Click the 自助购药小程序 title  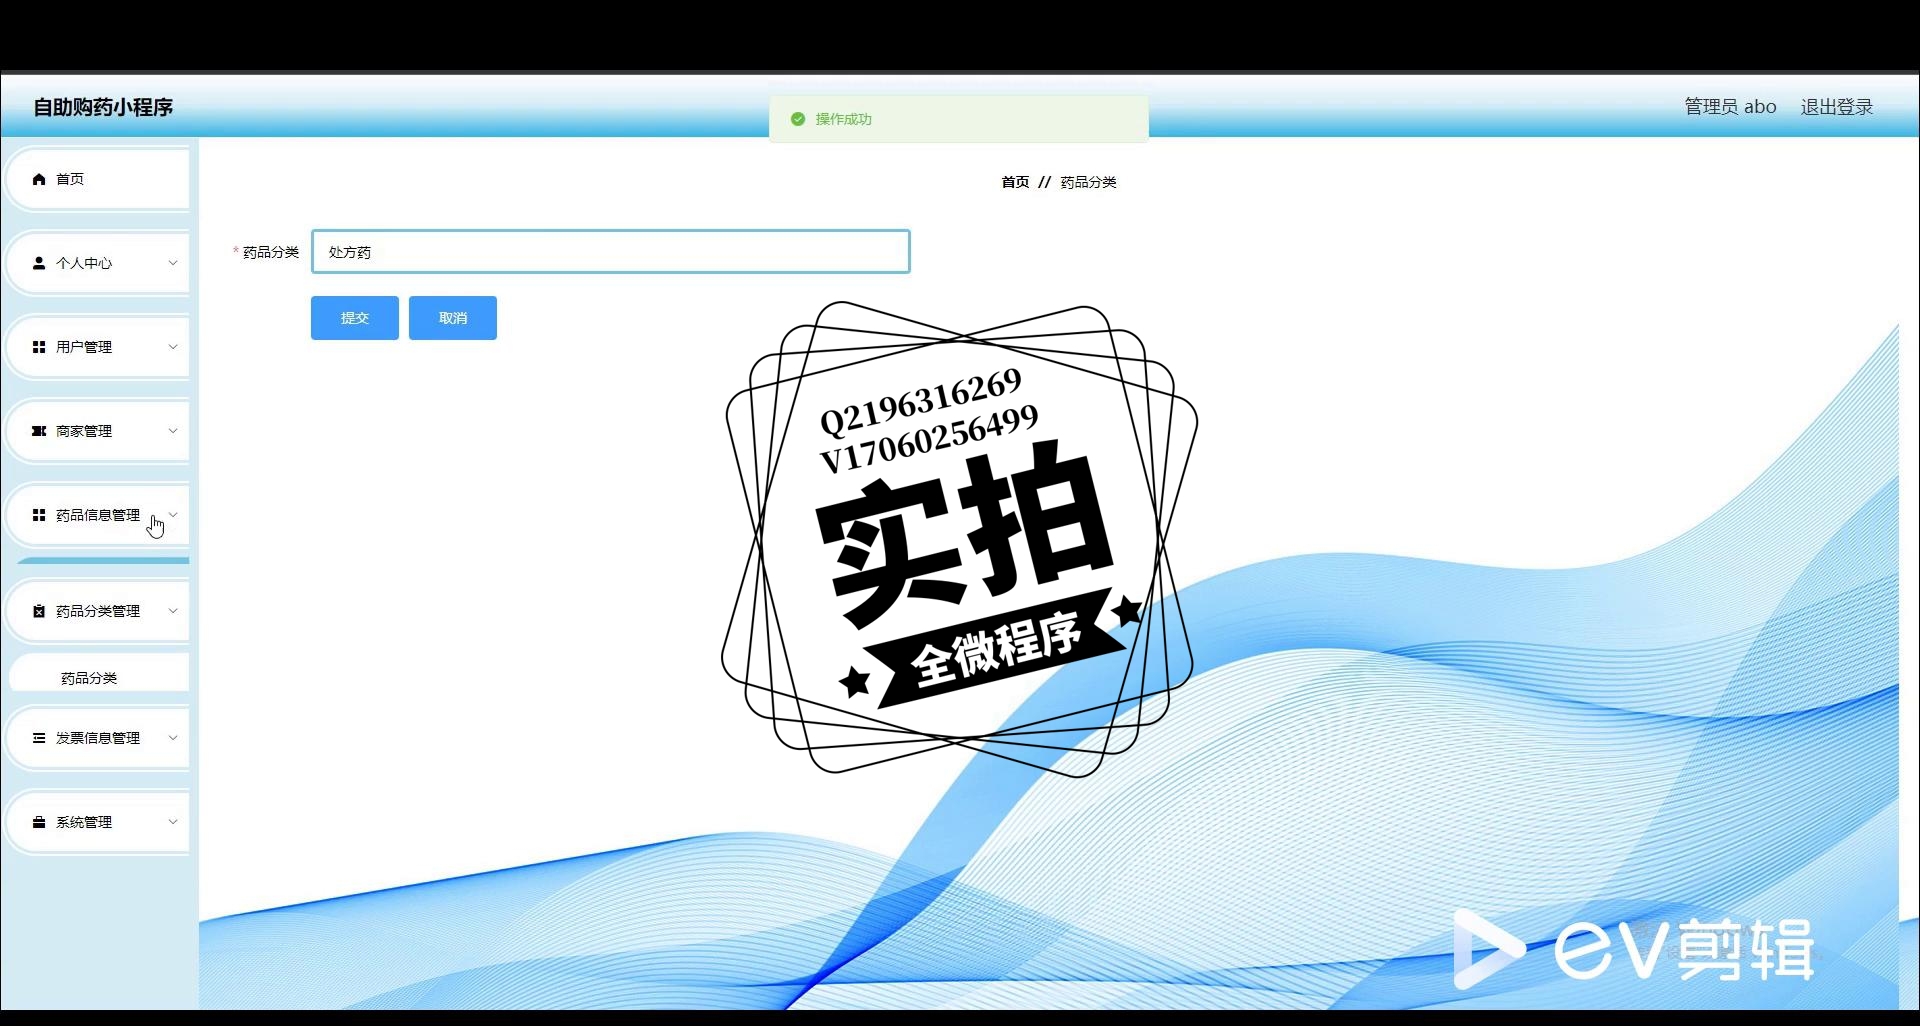pos(103,107)
